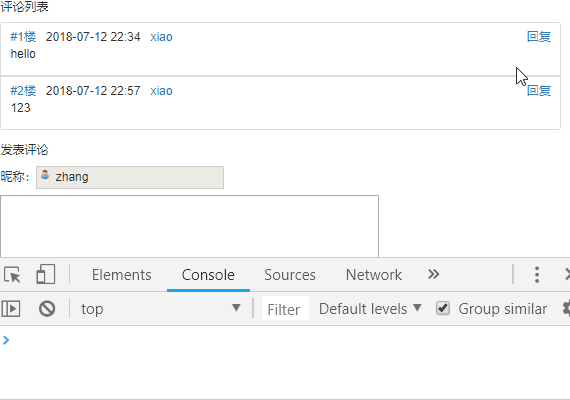
Task: Click the empty comment text area
Action: 189,226
